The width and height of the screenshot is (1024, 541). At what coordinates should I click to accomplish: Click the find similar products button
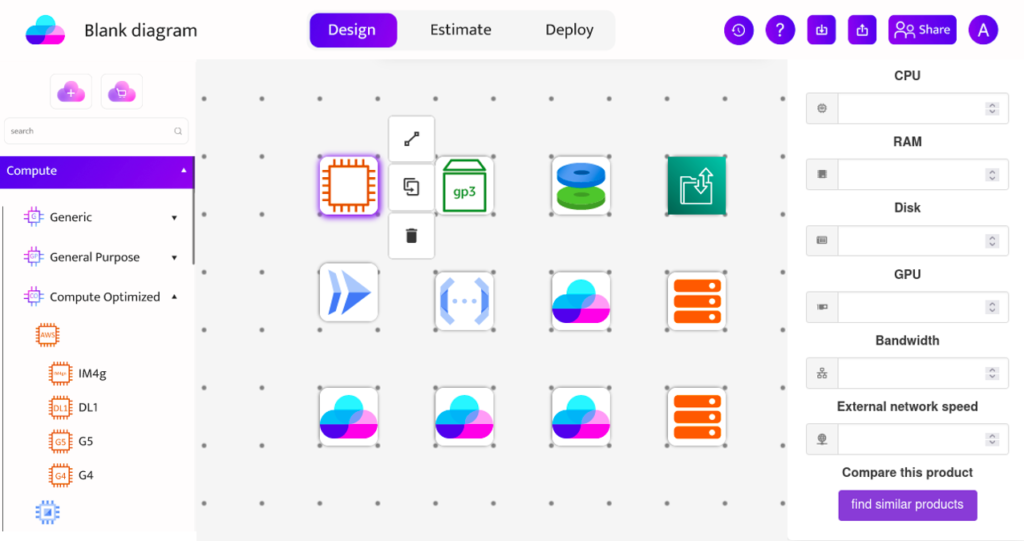[x=908, y=505]
